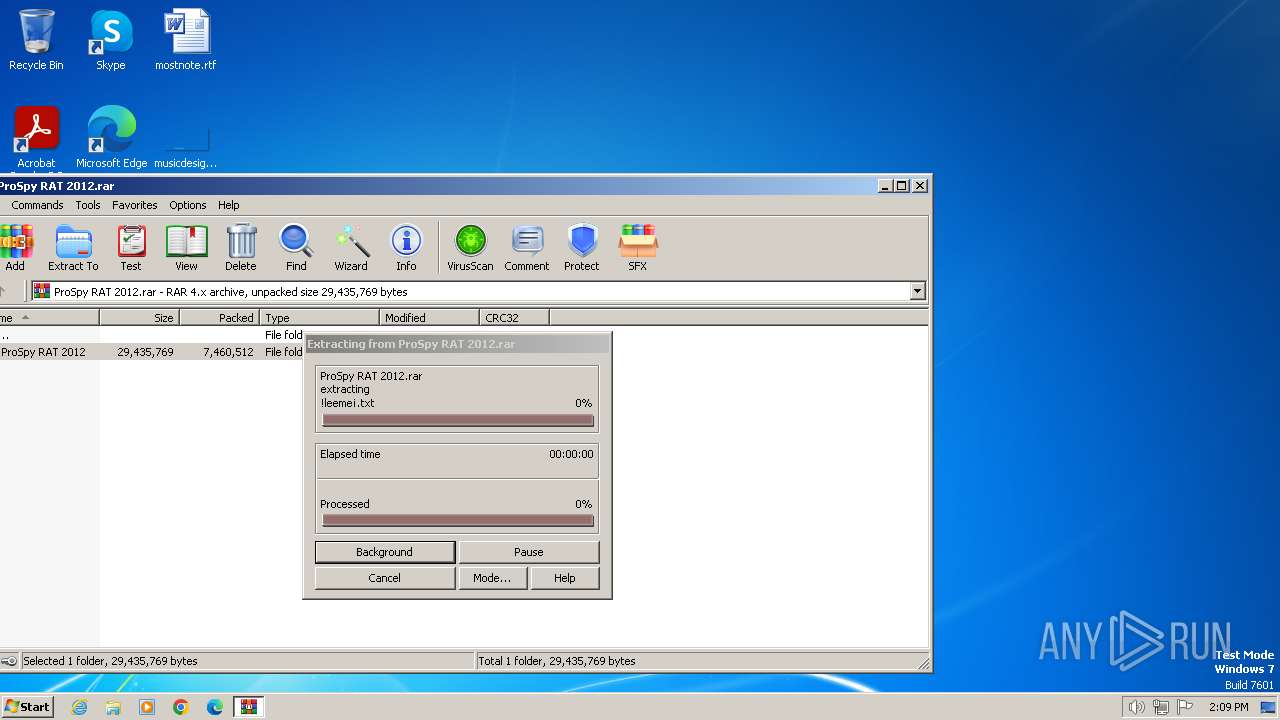Click the Extract To toolbar icon
This screenshot has width=1280, height=720.
(x=73, y=247)
